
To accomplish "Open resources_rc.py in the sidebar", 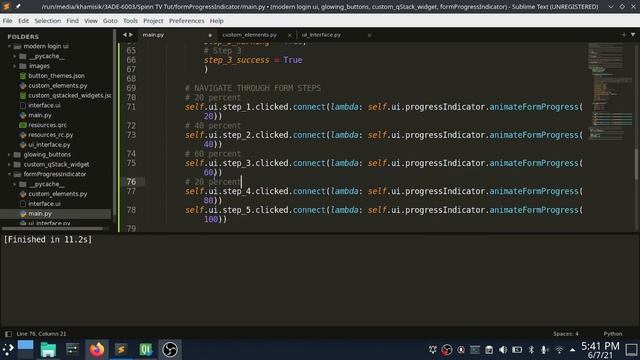I will point(51,135).
